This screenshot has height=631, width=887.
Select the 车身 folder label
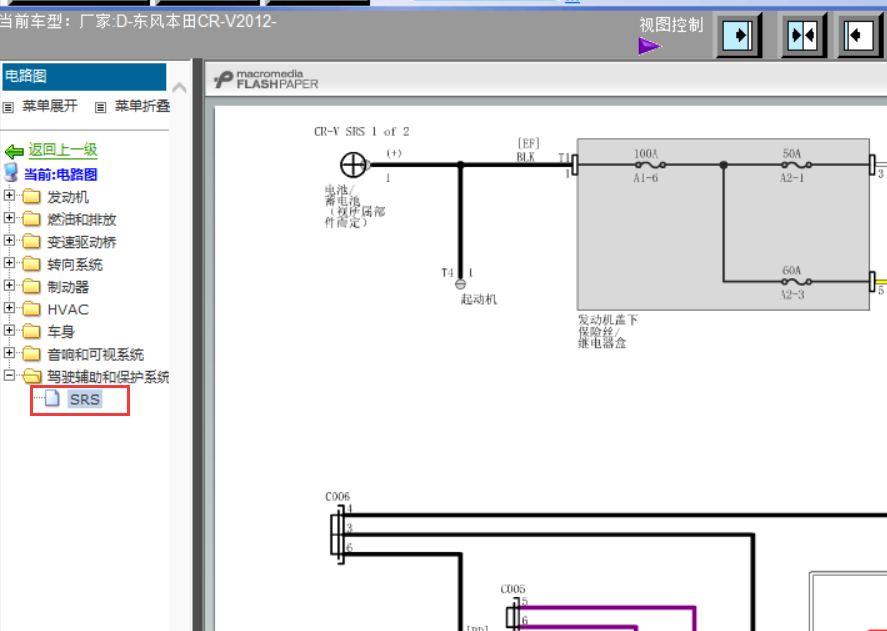coord(61,332)
